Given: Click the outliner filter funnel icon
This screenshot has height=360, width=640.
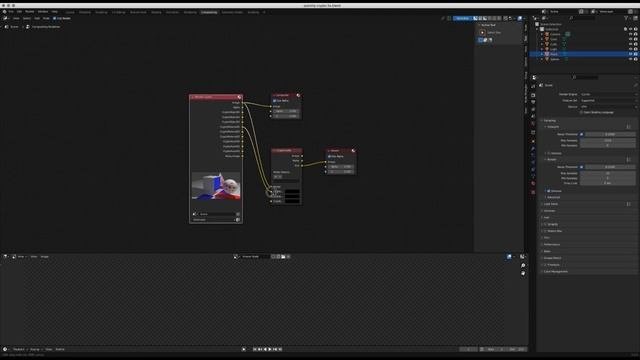Looking at the screenshot, I should click(x=626, y=18).
